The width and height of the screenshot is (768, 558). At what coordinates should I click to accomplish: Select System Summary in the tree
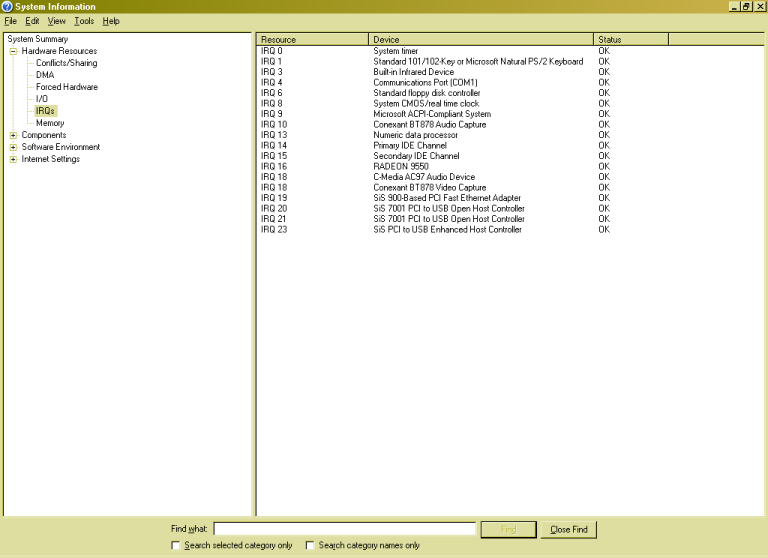38,39
